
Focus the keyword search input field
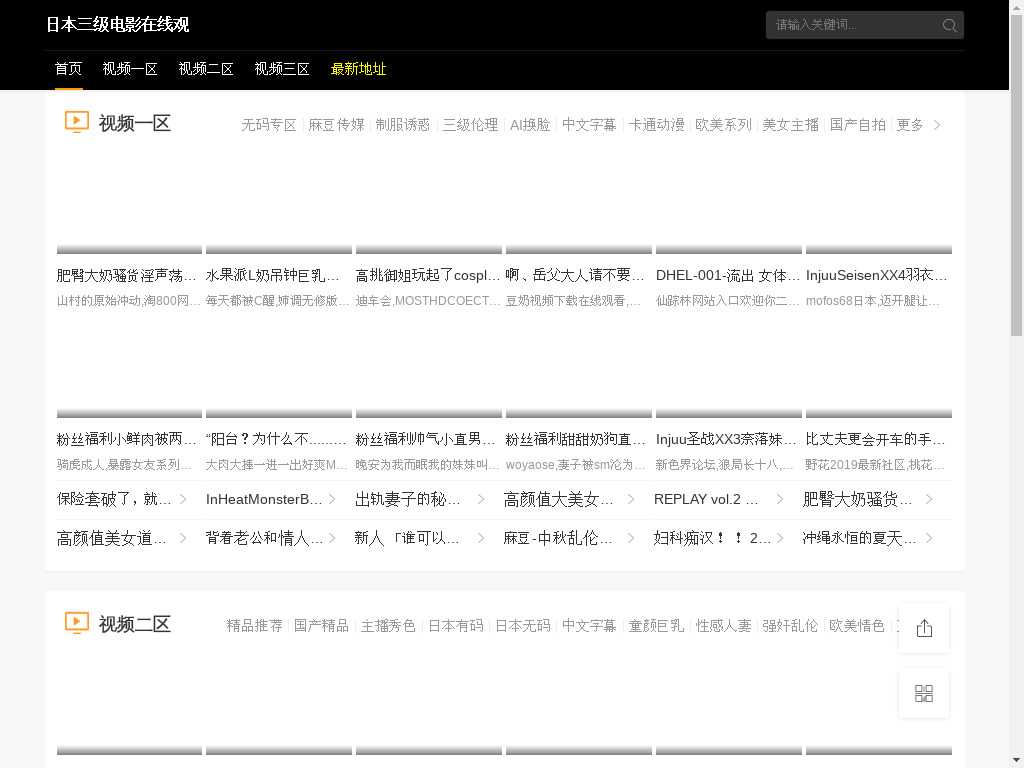[x=852, y=25]
